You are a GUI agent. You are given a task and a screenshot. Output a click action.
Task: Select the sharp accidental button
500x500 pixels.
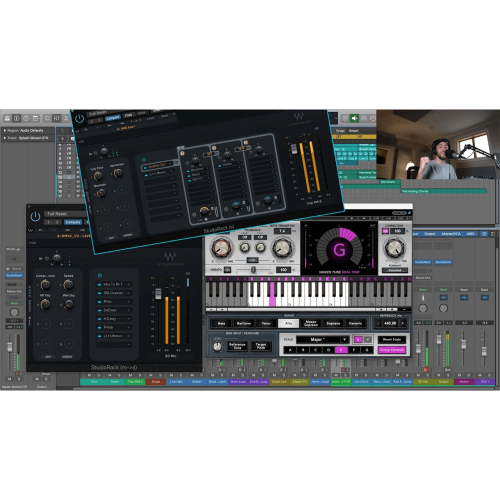point(368,339)
